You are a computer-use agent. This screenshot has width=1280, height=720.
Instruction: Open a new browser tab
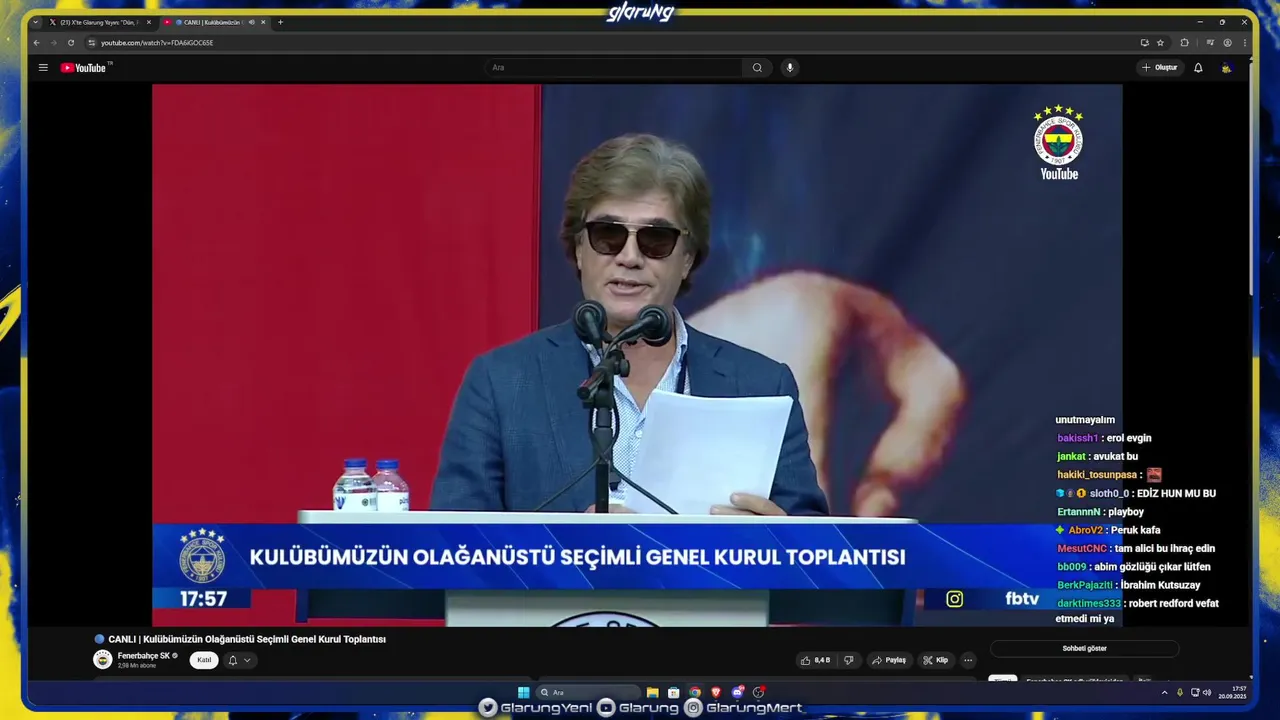(281, 22)
